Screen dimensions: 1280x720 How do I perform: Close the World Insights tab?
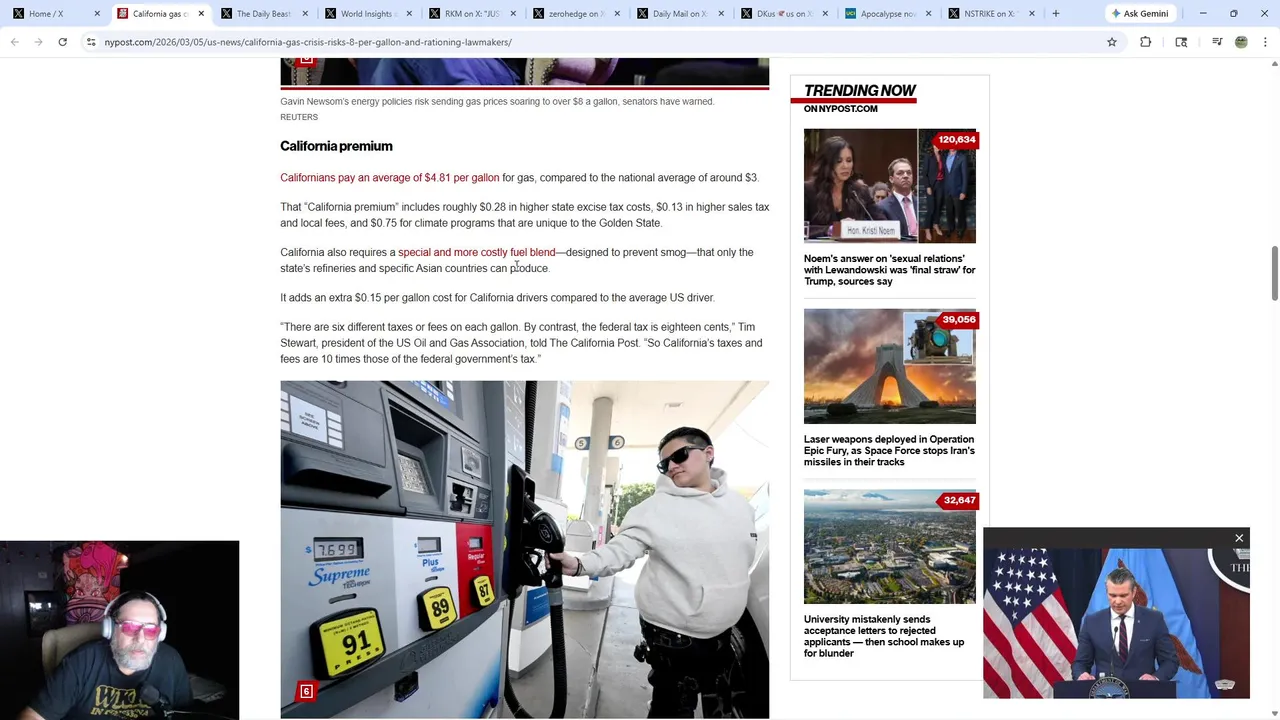point(409,14)
